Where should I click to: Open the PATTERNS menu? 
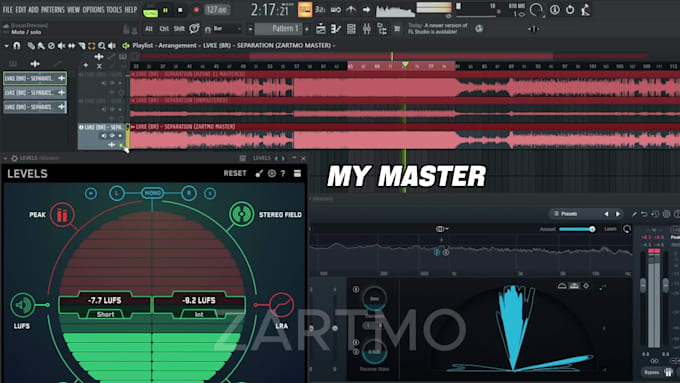pos(52,10)
